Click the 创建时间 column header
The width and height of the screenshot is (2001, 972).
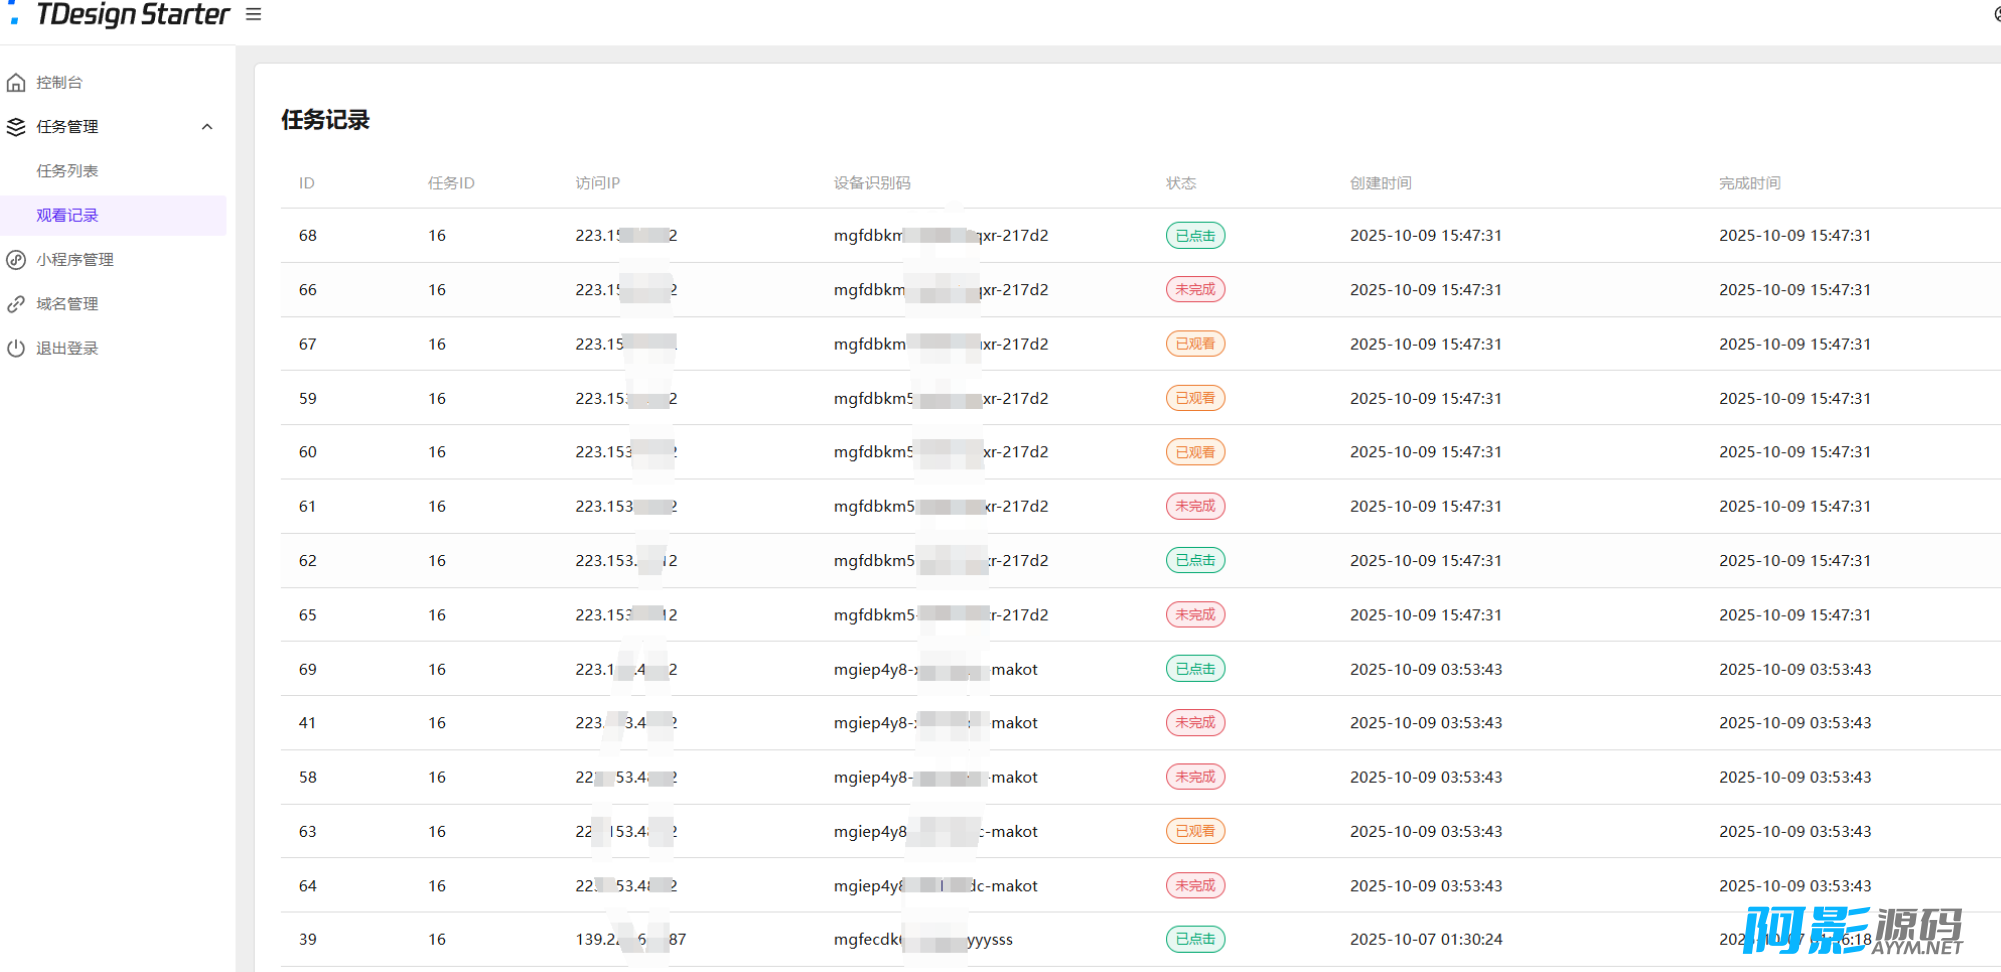(1380, 183)
